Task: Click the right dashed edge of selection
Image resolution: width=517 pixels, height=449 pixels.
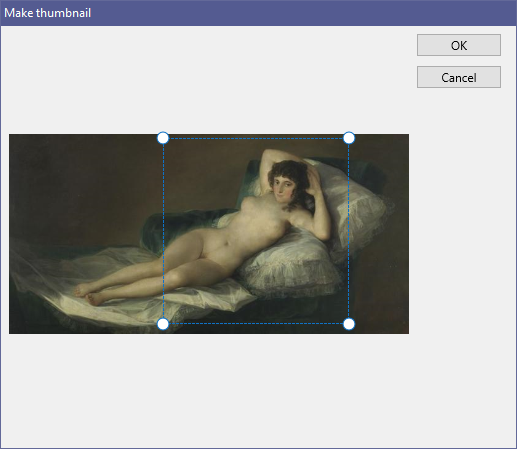Action: click(x=349, y=231)
